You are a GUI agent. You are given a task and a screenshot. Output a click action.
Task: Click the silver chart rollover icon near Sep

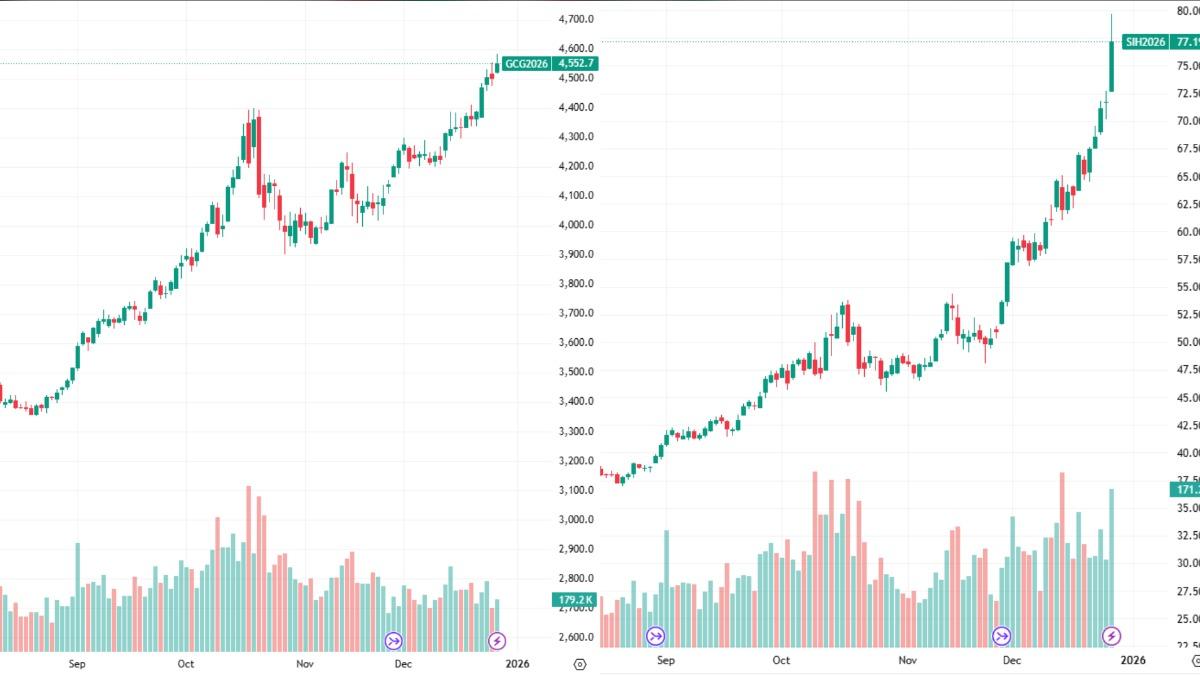[656, 636]
